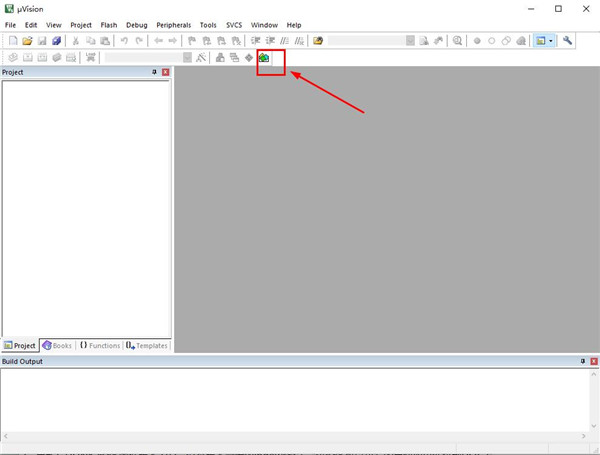Switch to the Templates tab
The height and width of the screenshot is (455, 600).
coord(147,346)
